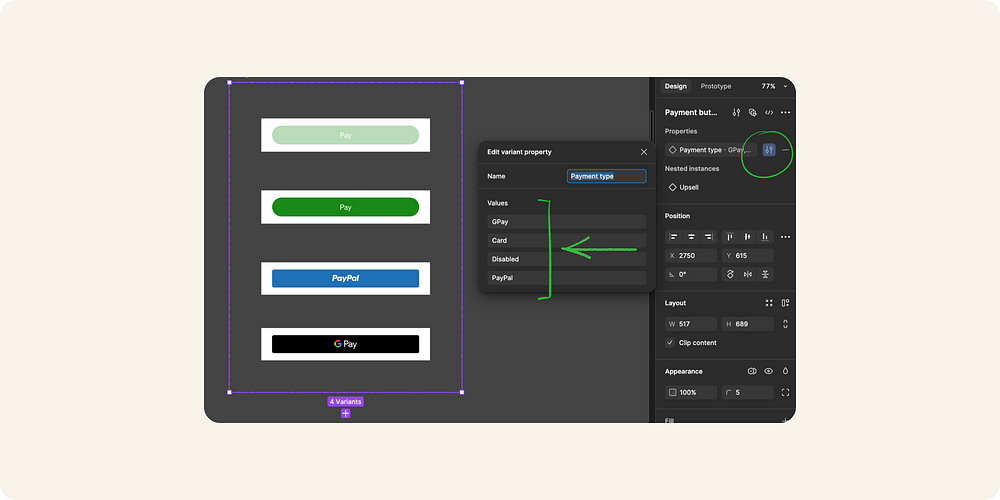The image size is (1000, 500).
Task: Add auto layout via Layout header icon
Action: pos(785,303)
